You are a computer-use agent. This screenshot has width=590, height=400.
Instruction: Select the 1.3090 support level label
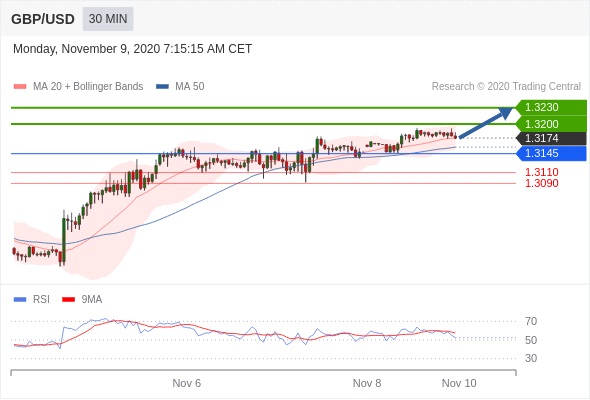coord(541,183)
